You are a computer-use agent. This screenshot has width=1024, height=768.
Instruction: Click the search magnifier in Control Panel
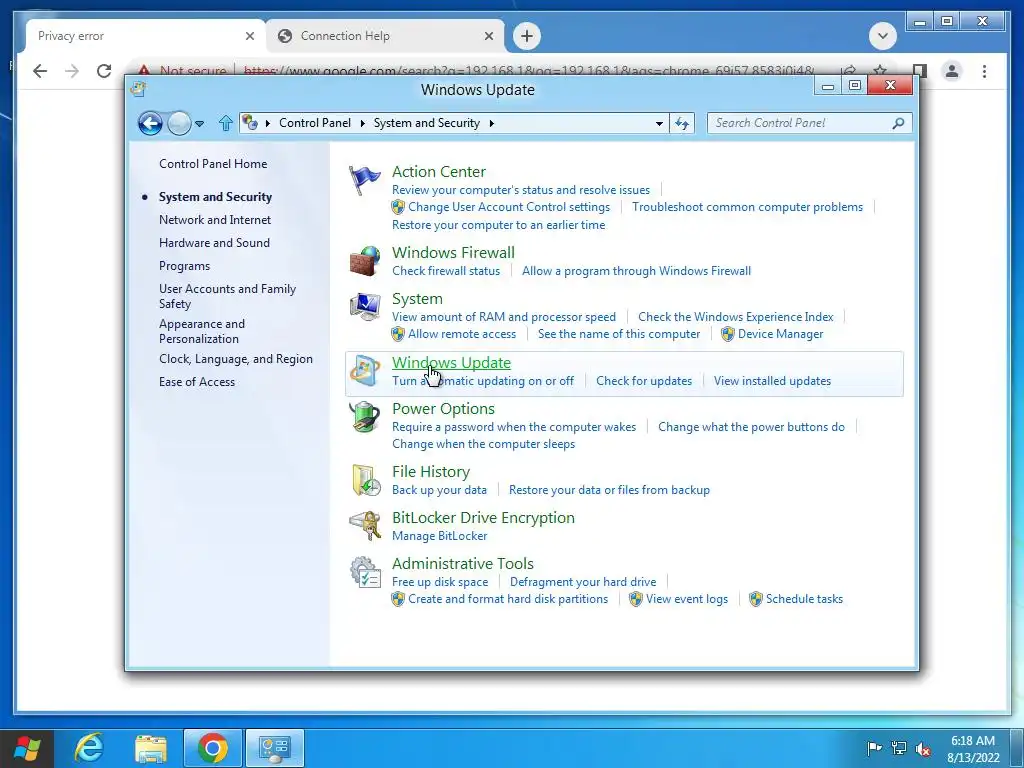coord(899,123)
